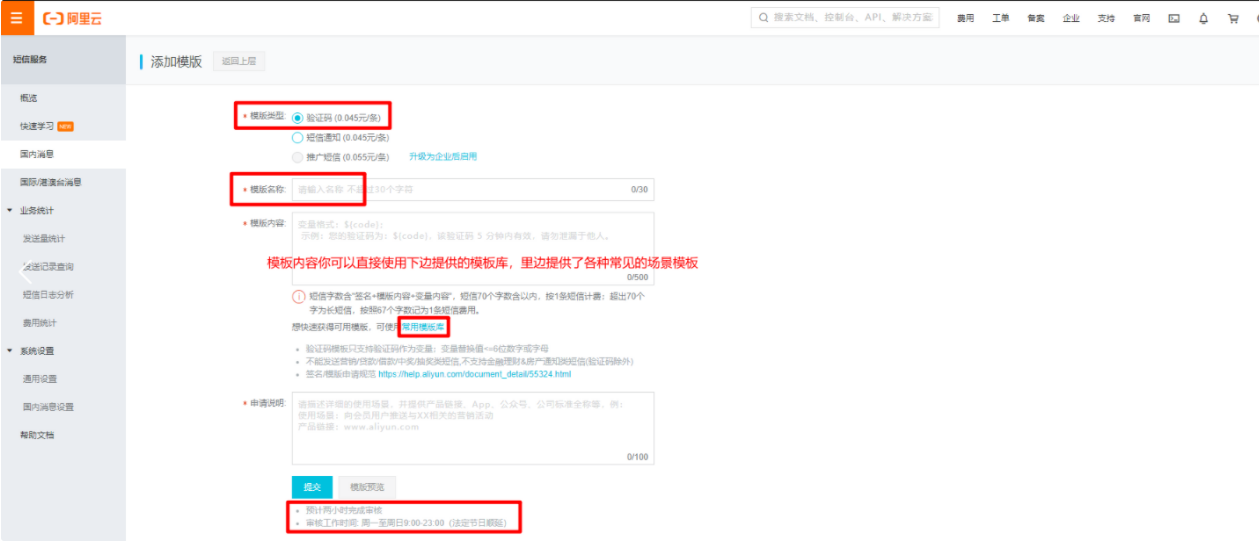1259x544 pixels.
Task: Select the 推广短信 template type
Action: click(x=297, y=157)
